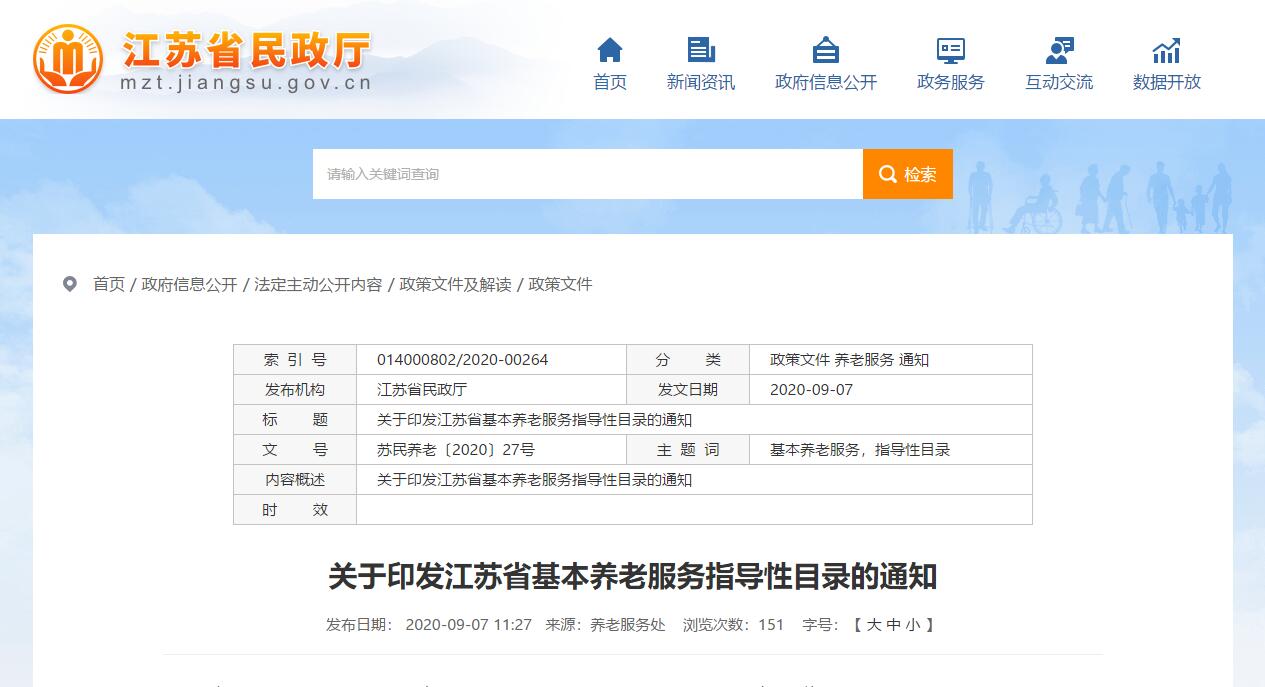Screen dimensions: 1265x687
Task: Set font size to 大
Action: [x=874, y=625]
